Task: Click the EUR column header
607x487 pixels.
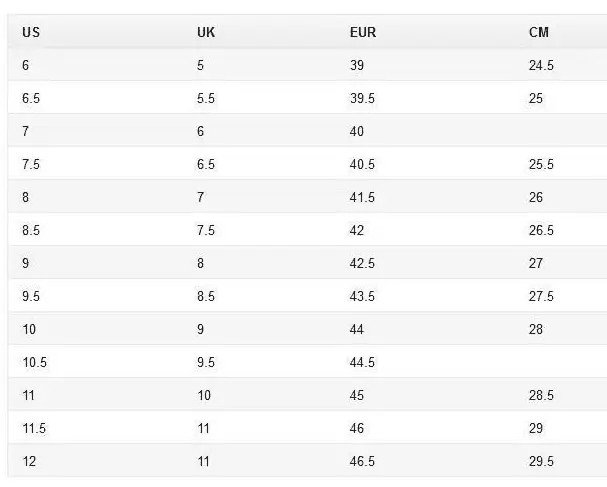Action: 362,32
